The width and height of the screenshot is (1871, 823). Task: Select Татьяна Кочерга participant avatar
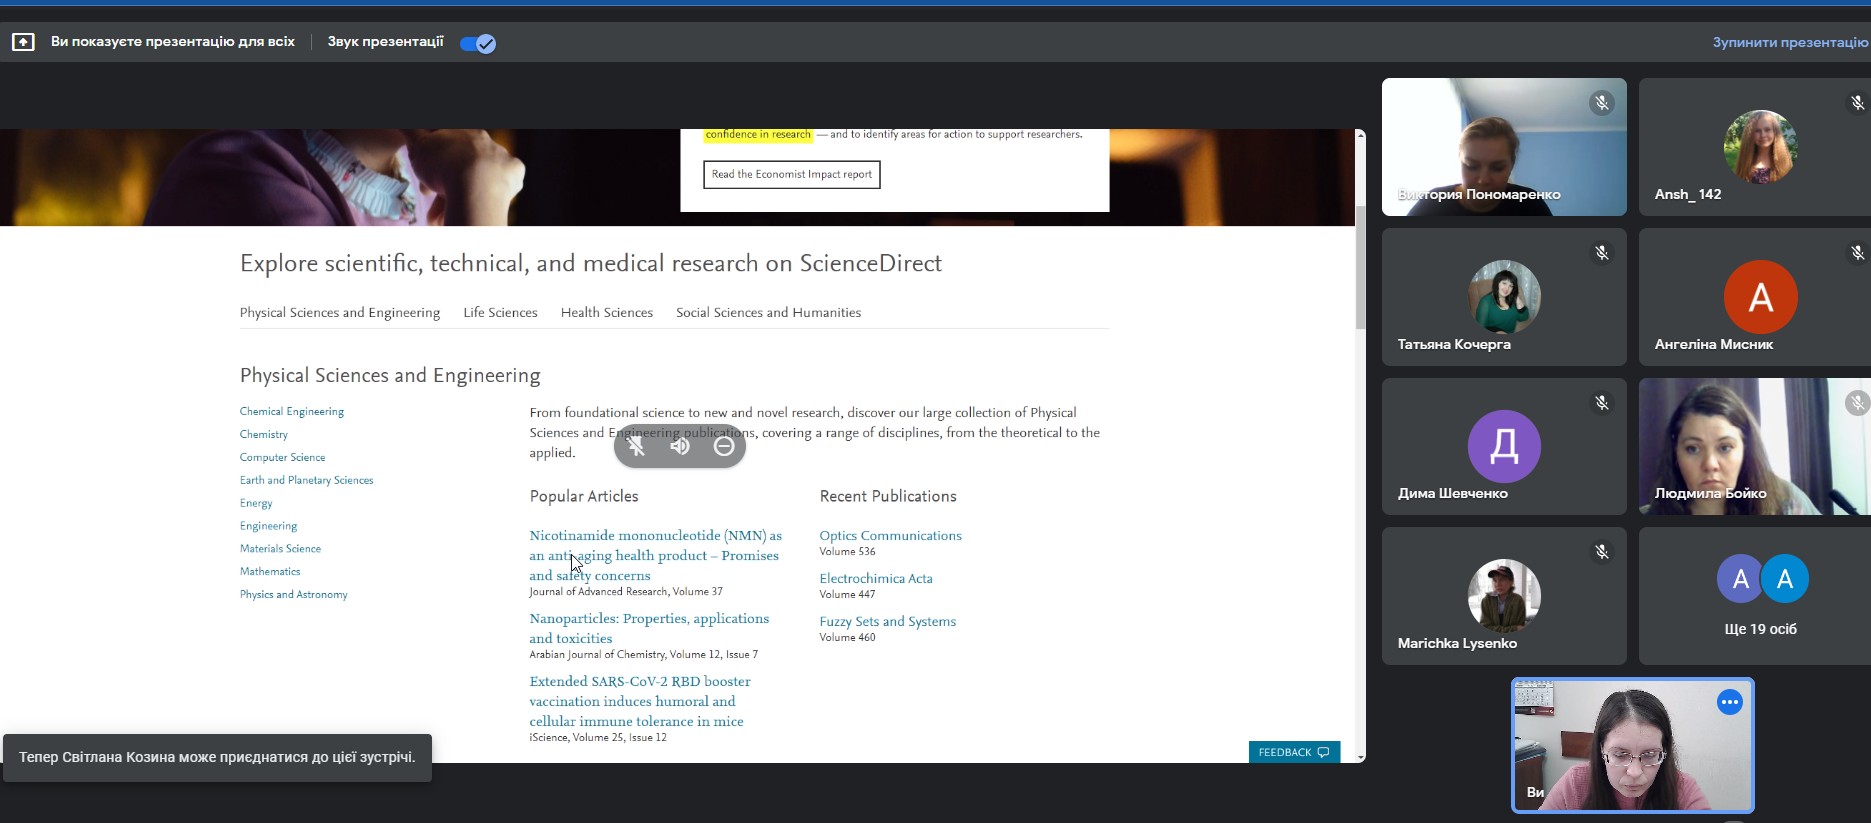click(1504, 297)
